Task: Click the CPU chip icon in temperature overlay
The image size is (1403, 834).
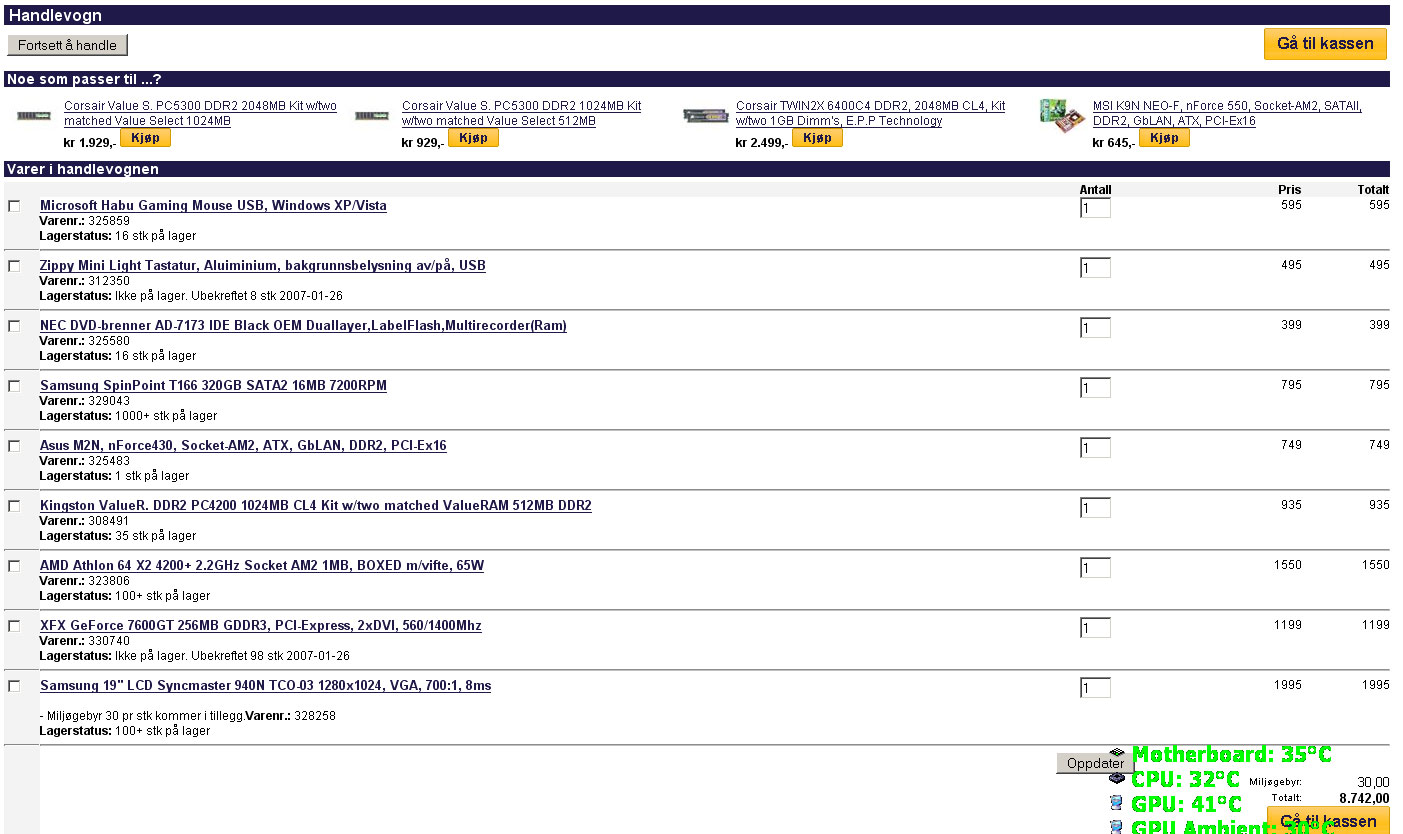Action: [1116, 779]
